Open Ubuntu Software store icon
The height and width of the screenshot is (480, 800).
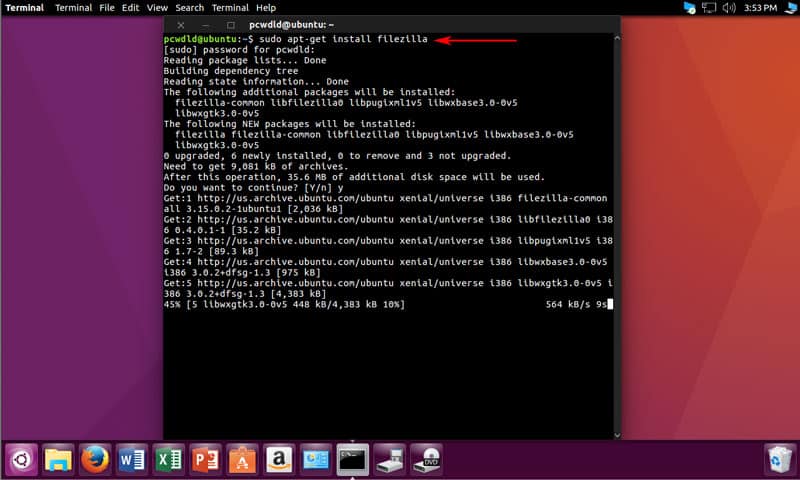click(x=242, y=460)
